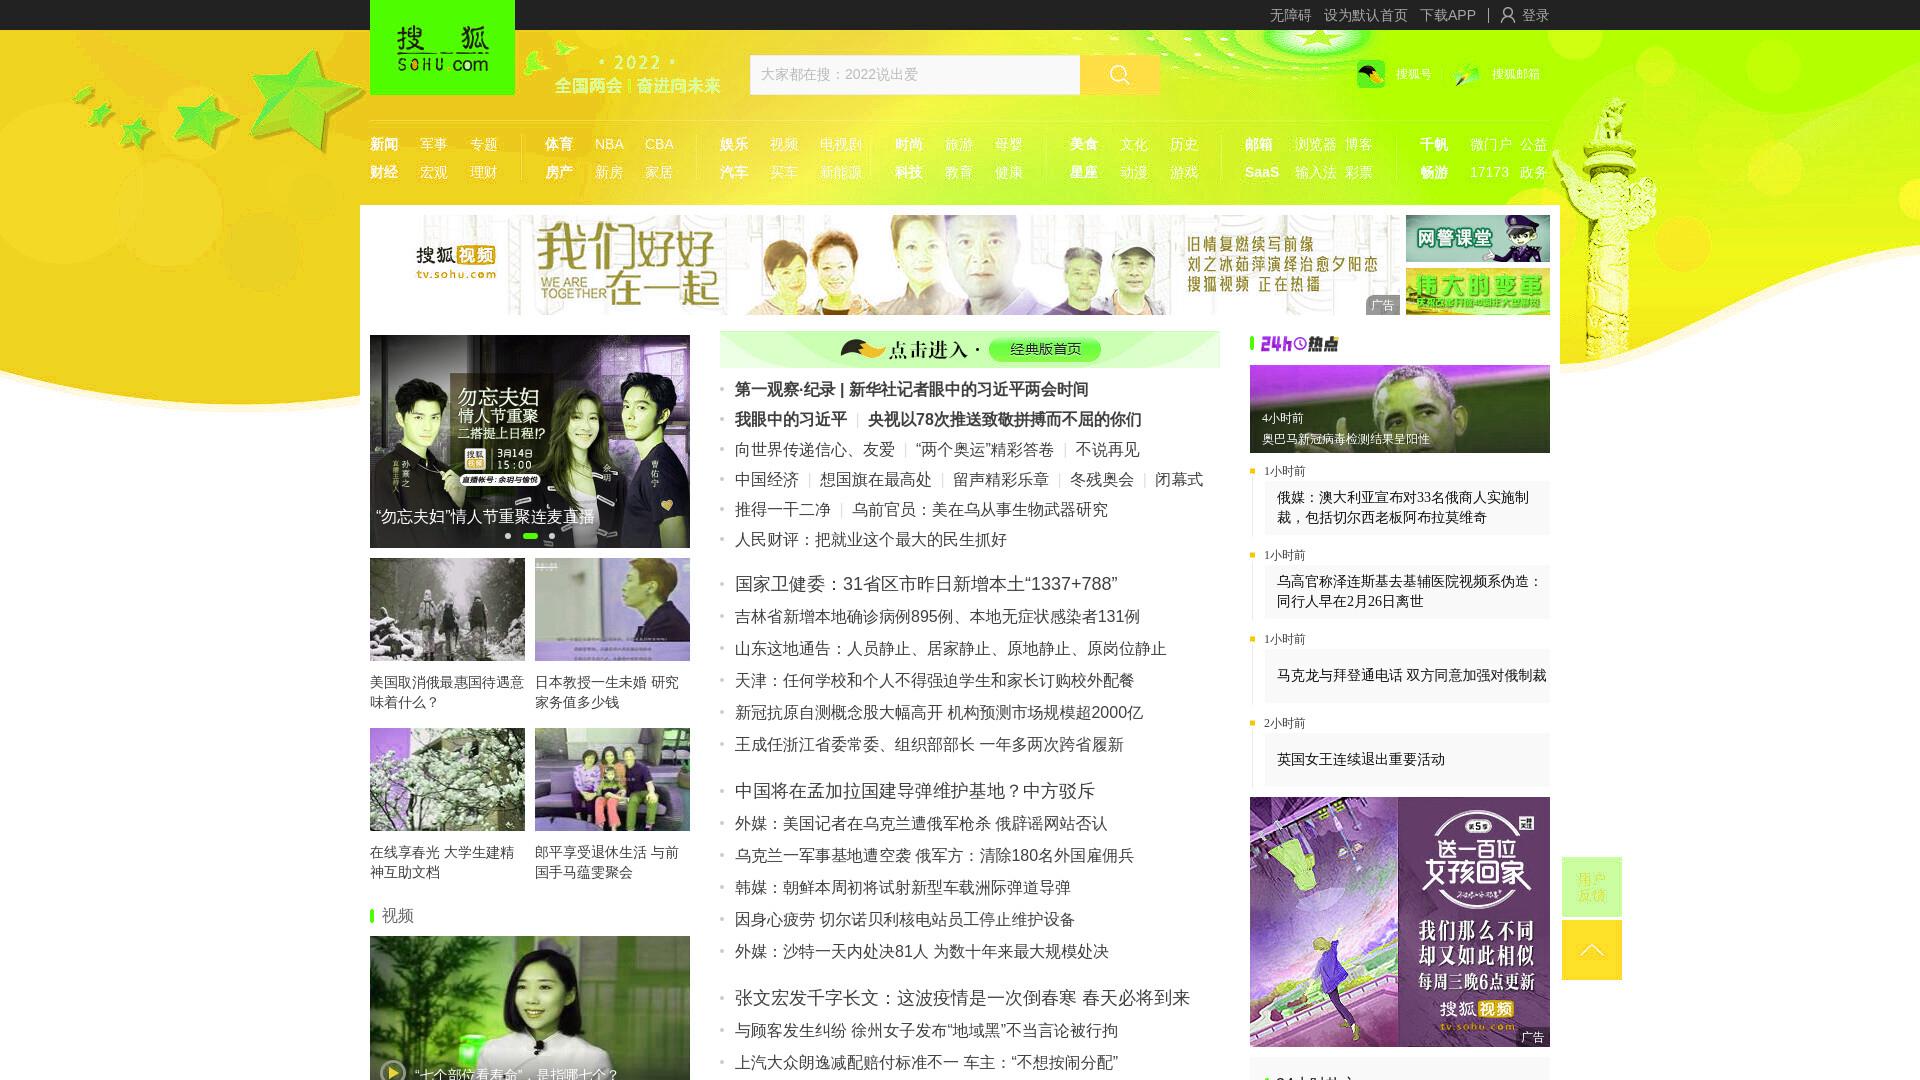This screenshot has width=1920, height=1080.
Task: Open 乌高官称泽连斯基 hot item
Action: pyautogui.click(x=1409, y=591)
